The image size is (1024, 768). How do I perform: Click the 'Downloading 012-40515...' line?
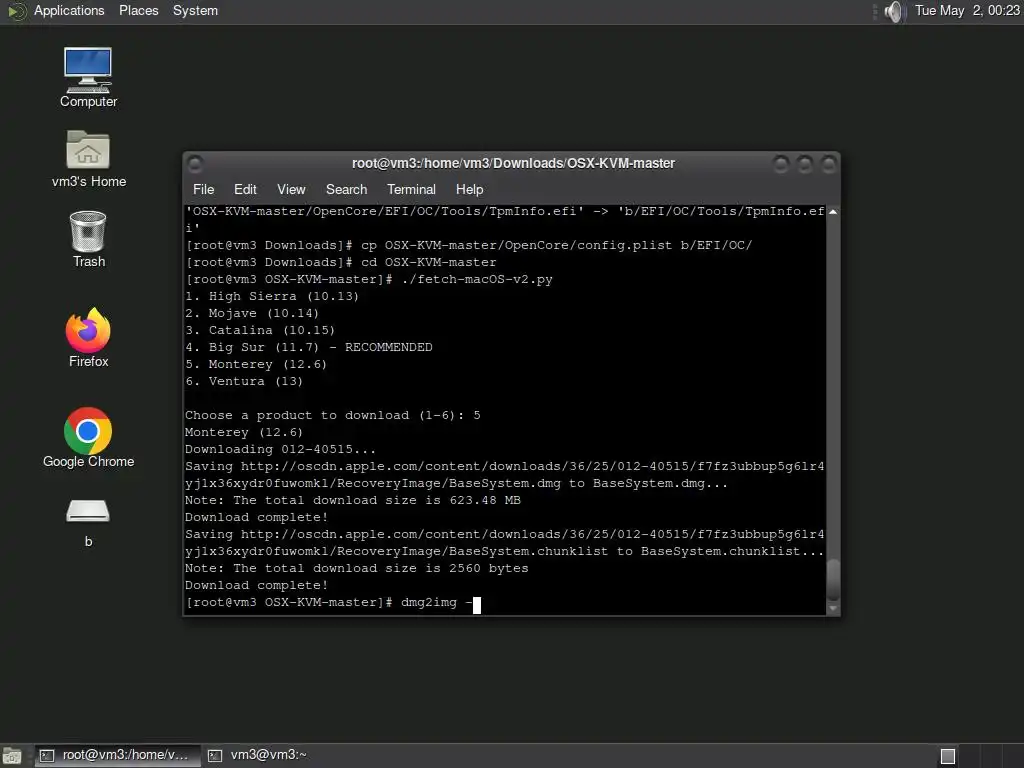281,449
